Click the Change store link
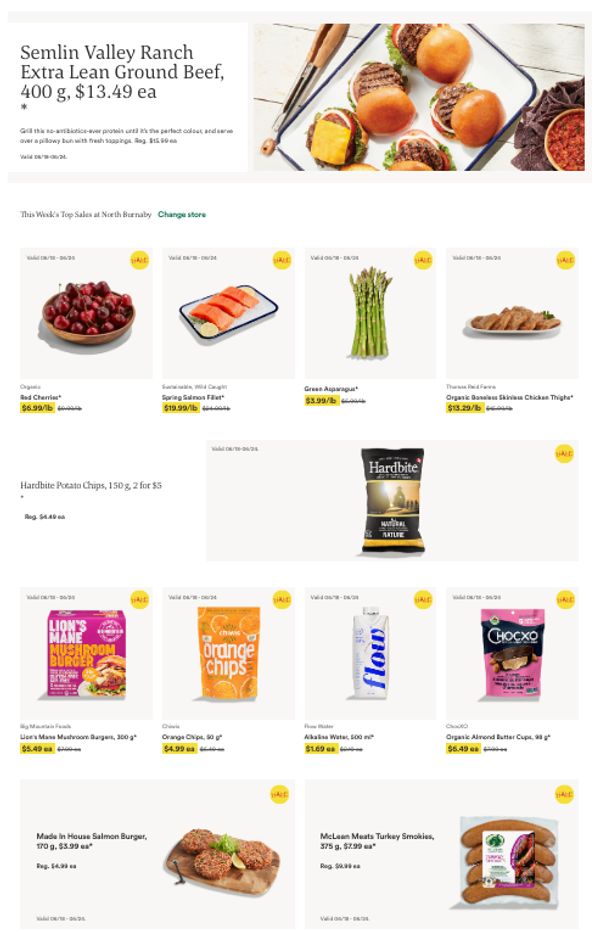Image resolution: width=600 pixels, height=932 pixels. coord(182,215)
